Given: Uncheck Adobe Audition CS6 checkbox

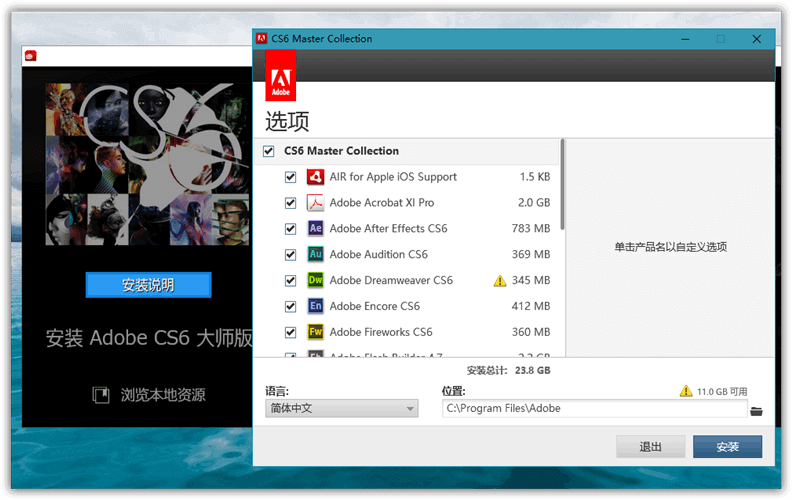Looking at the screenshot, I should pyautogui.click(x=290, y=254).
